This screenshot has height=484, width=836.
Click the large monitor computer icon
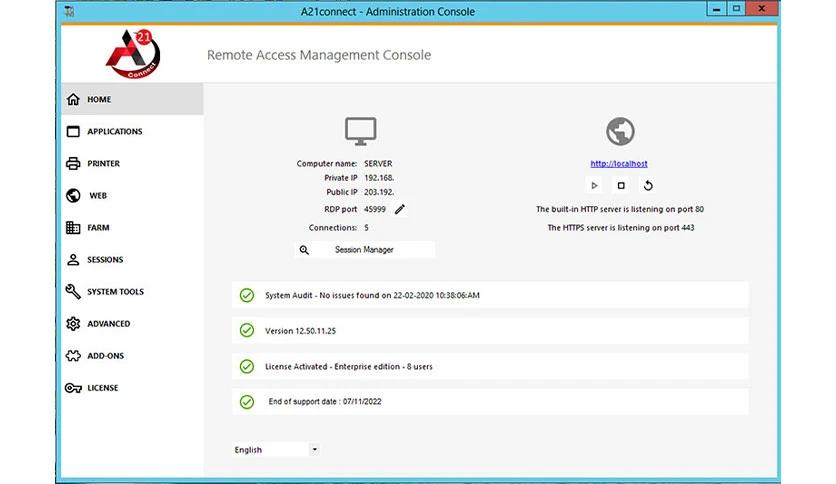point(360,131)
